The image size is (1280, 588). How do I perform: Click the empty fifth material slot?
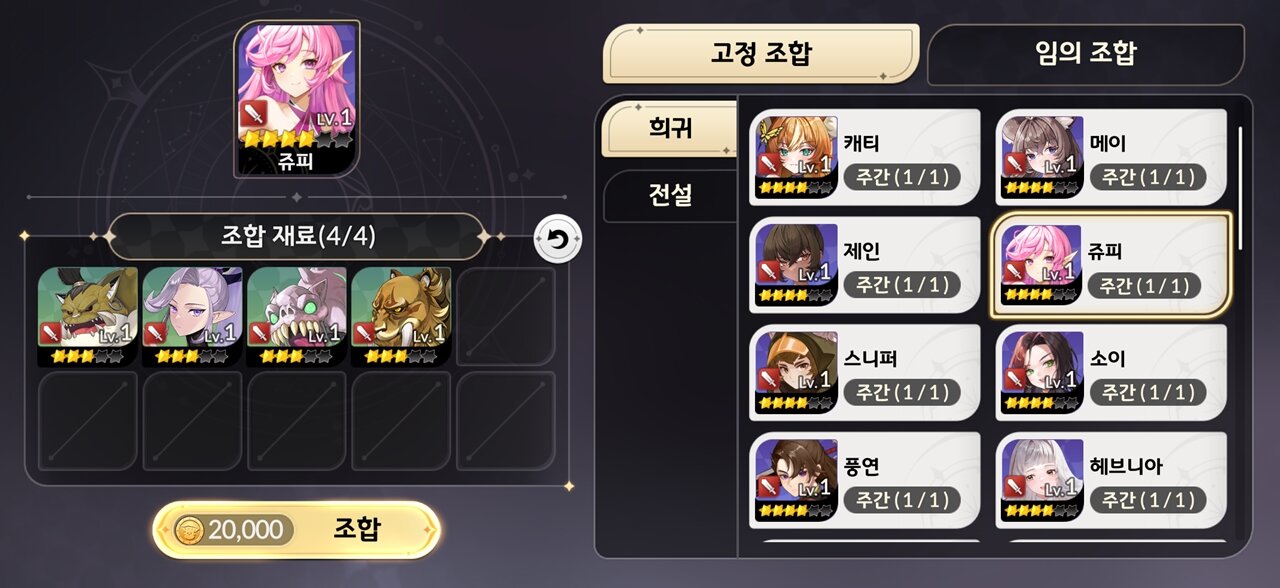pos(506,316)
